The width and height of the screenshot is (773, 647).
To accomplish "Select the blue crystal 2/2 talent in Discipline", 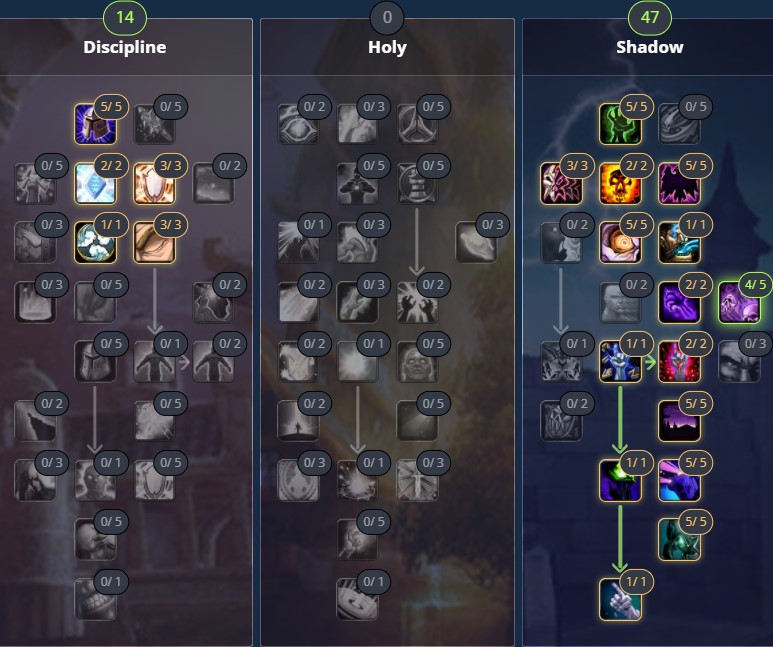I will click(x=95, y=183).
